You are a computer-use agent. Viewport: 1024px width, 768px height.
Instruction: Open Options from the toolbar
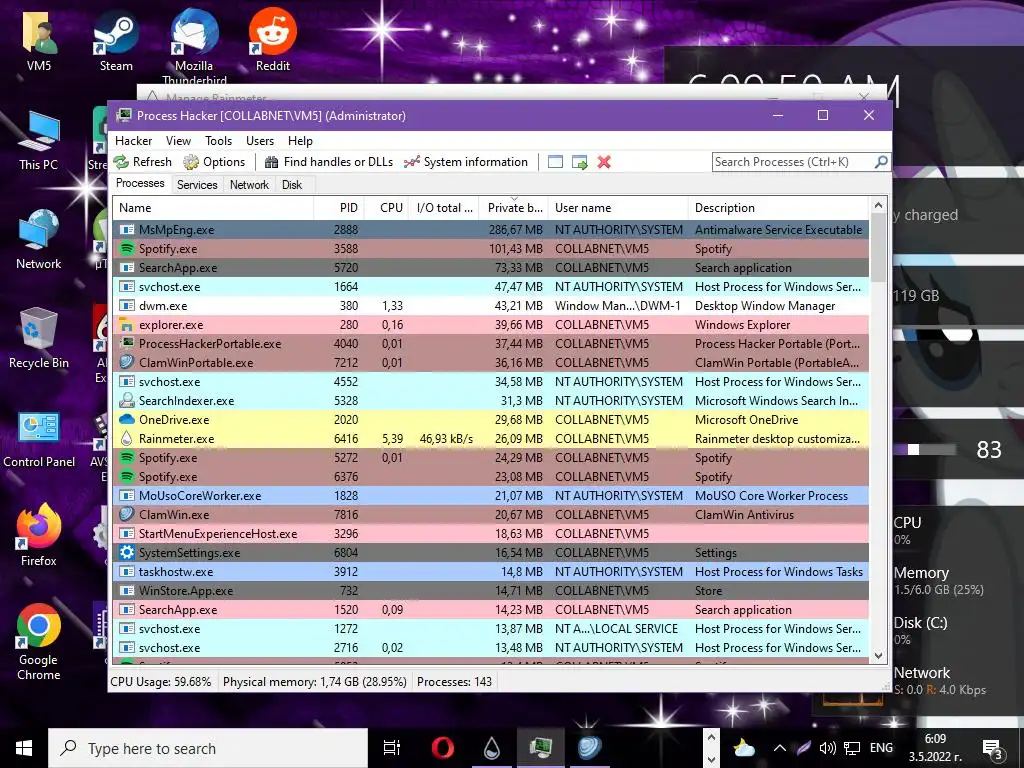[x=214, y=162]
